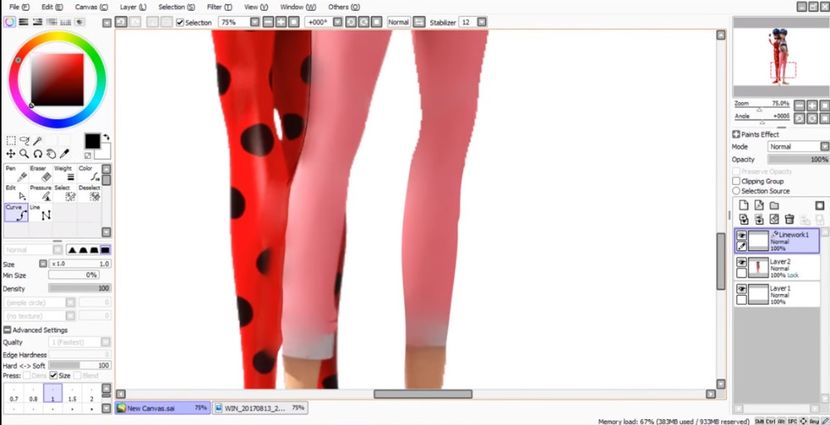Collapse the Advanced Settings section
The image size is (830, 425).
7,330
